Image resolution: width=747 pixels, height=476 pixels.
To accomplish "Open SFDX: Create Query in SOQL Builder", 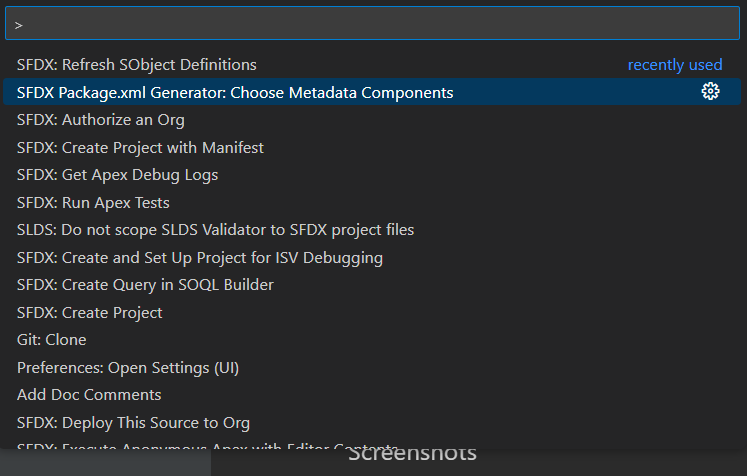I will [372, 285].
